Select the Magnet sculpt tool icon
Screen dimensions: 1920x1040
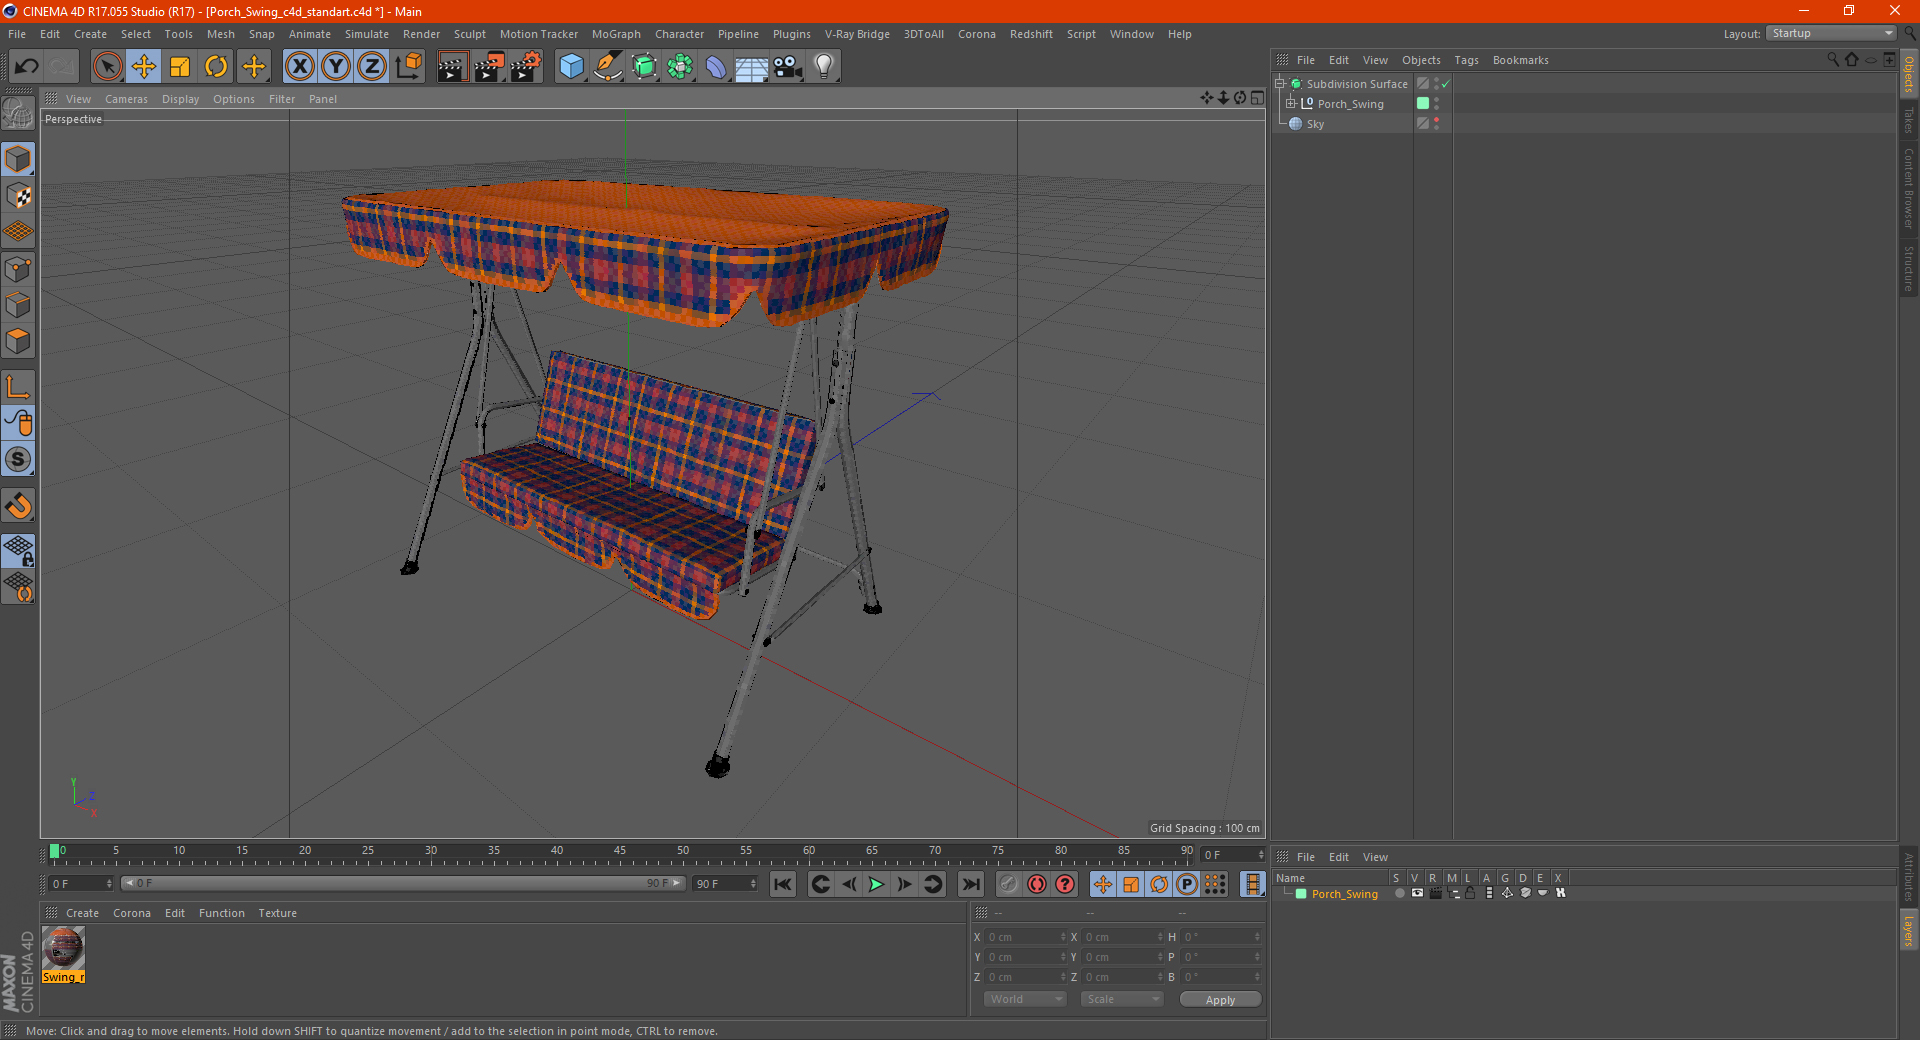click(x=18, y=506)
